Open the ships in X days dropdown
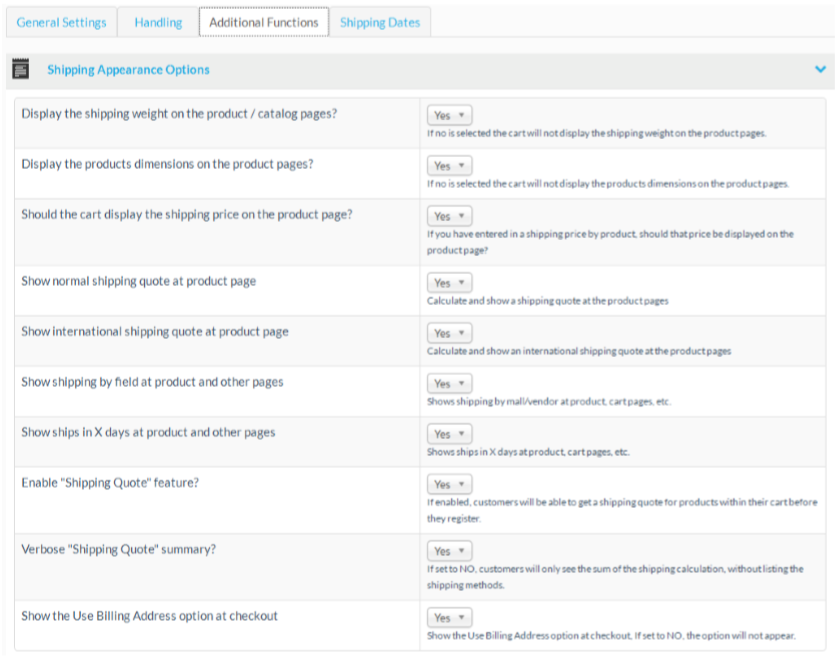Image resolution: width=835 pixels, height=658 pixels. click(x=449, y=434)
